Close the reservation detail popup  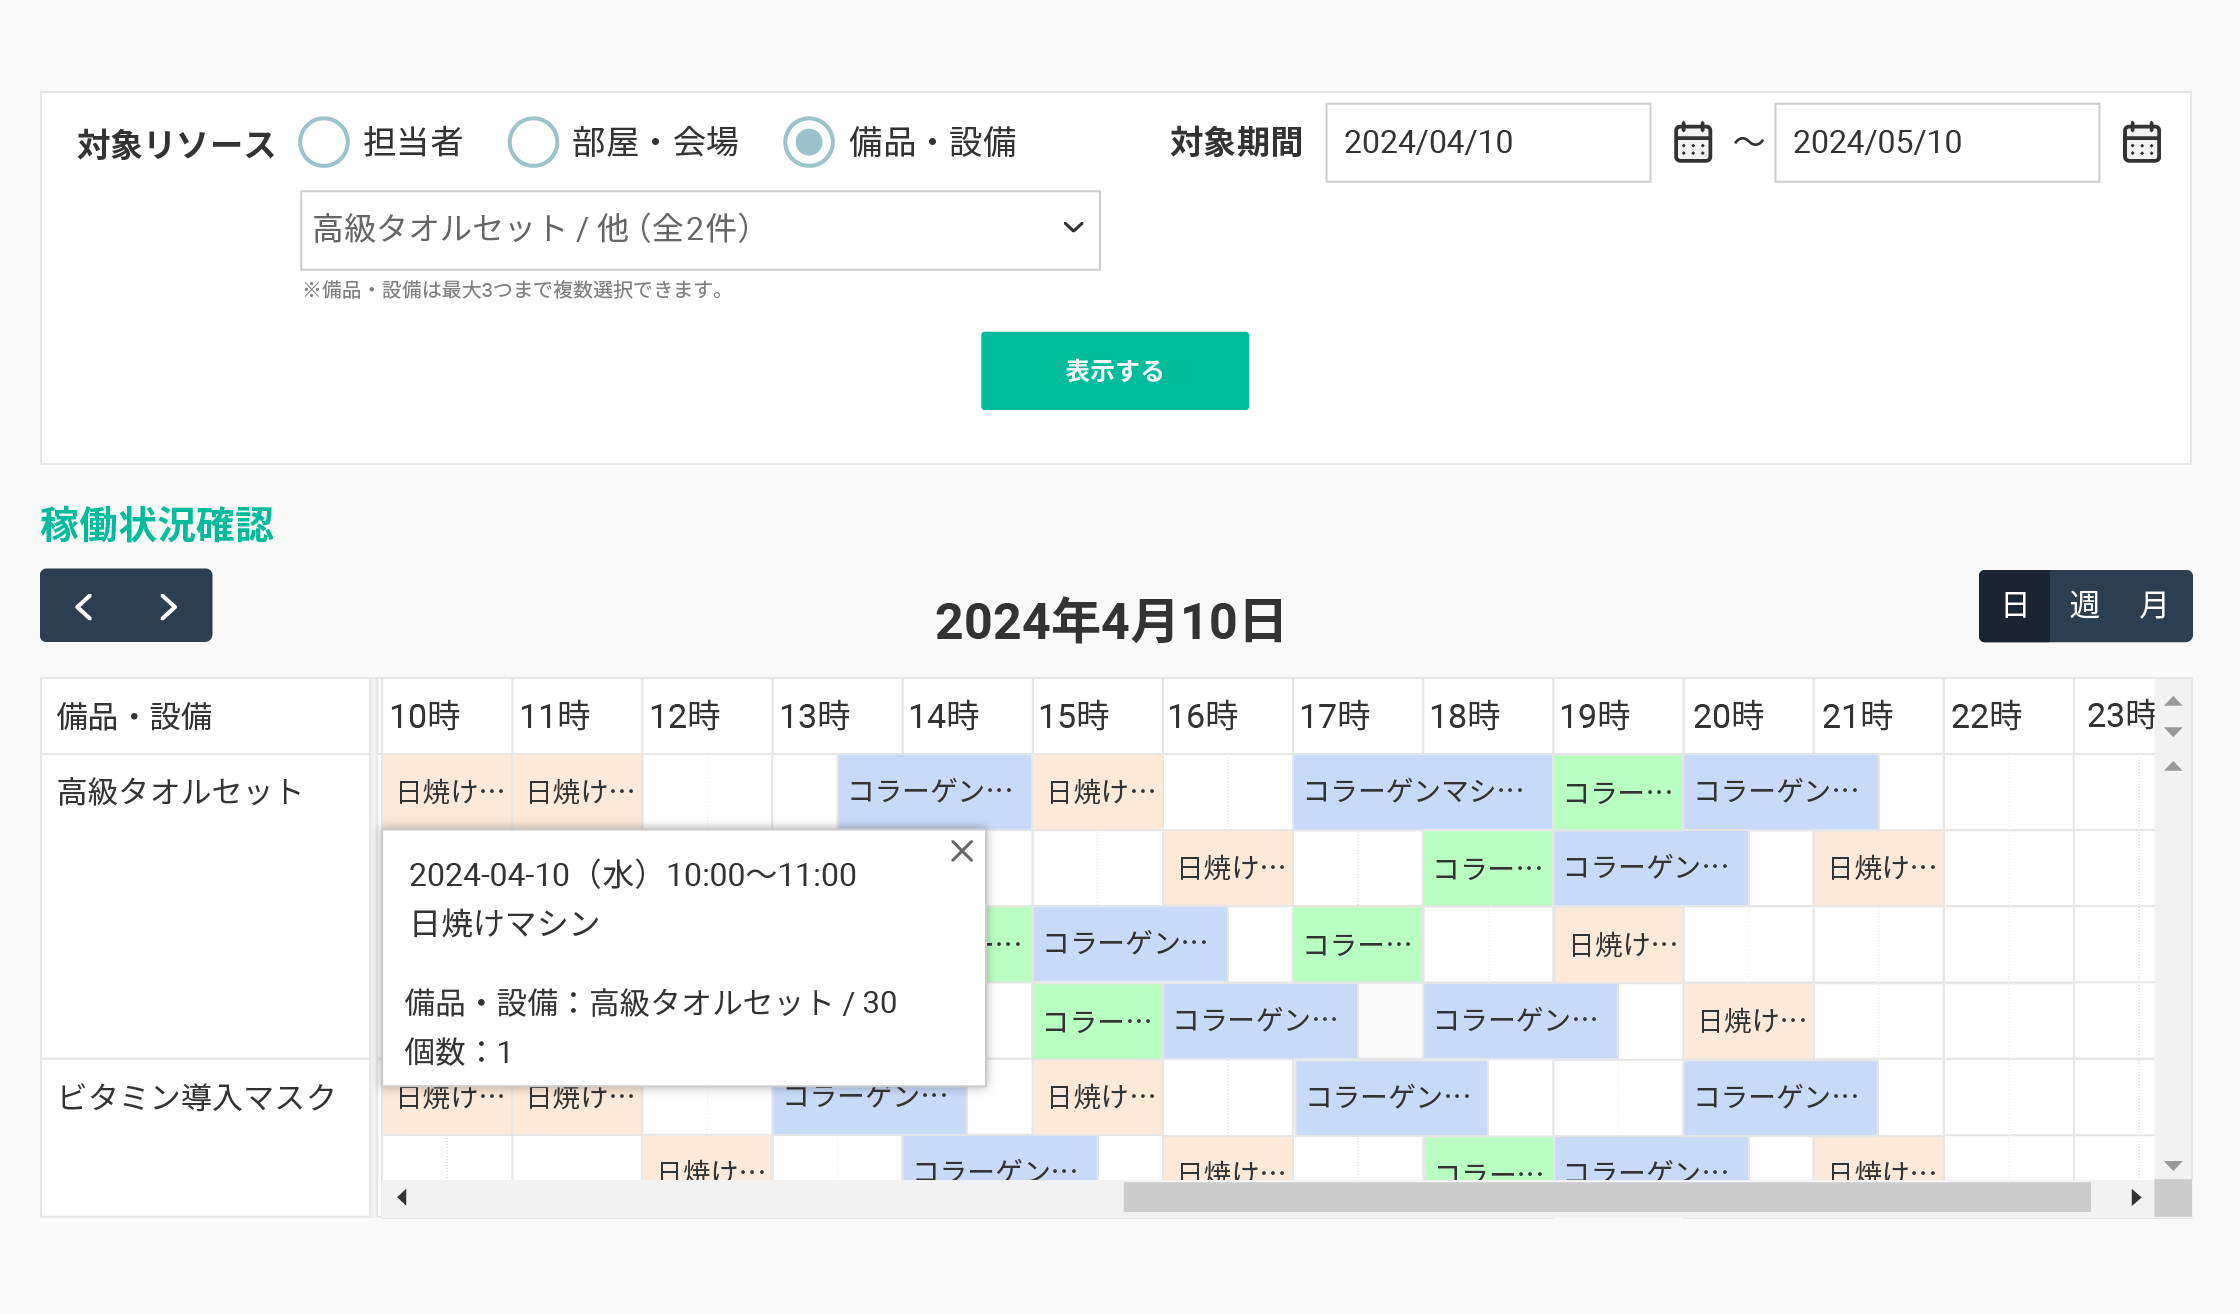(x=962, y=851)
